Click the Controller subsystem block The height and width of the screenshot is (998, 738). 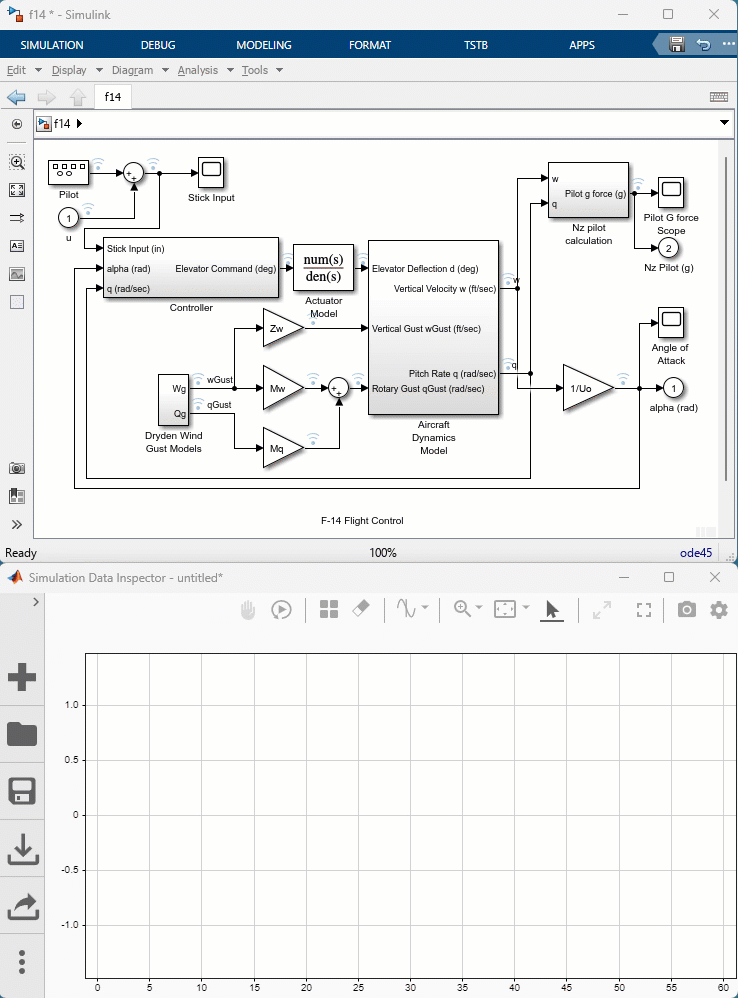(x=190, y=268)
